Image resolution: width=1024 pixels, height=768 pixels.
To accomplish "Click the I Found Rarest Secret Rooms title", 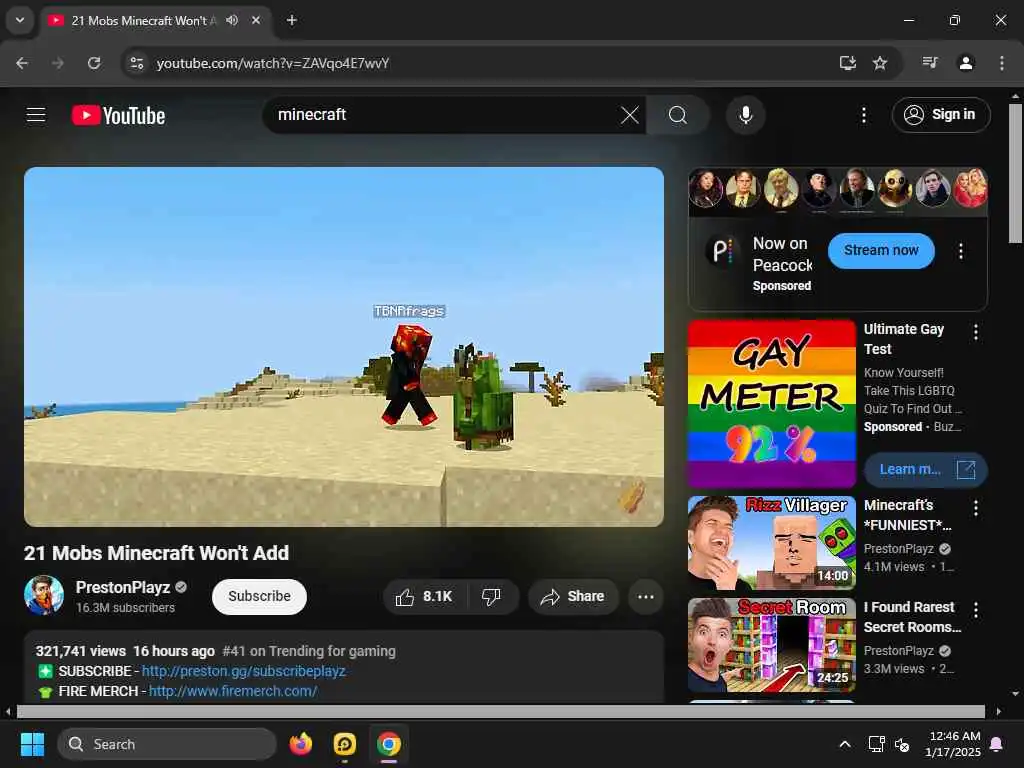I will click(x=912, y=617).
